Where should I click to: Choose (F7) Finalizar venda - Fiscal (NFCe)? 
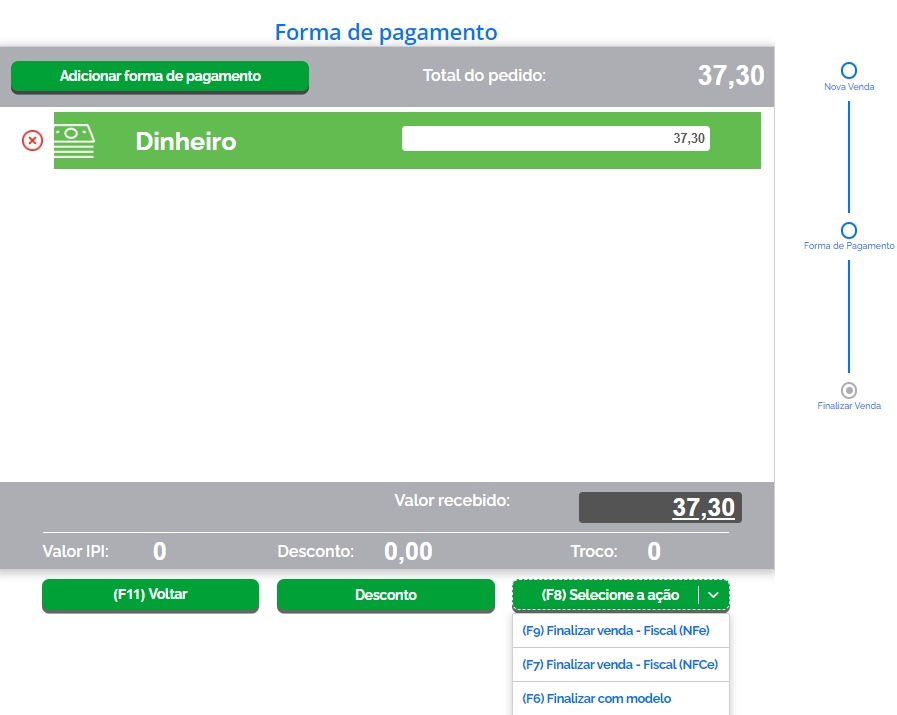(x=620, y=664)
